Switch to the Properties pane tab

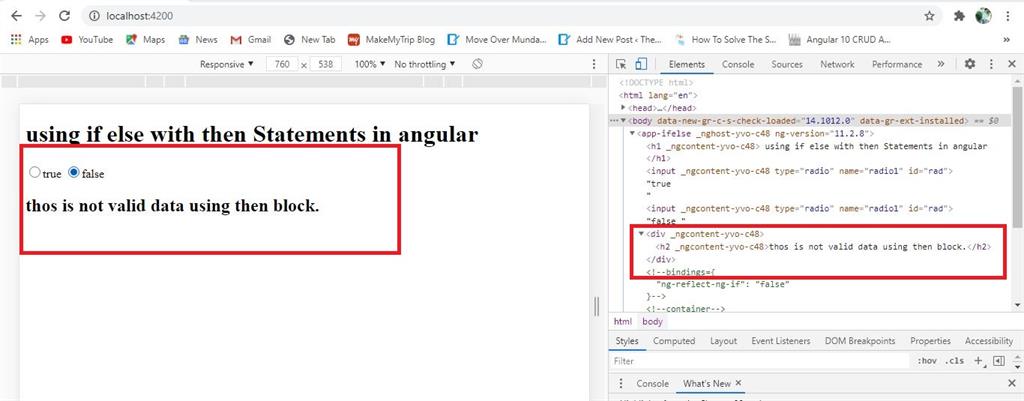(x=931, y=341)
